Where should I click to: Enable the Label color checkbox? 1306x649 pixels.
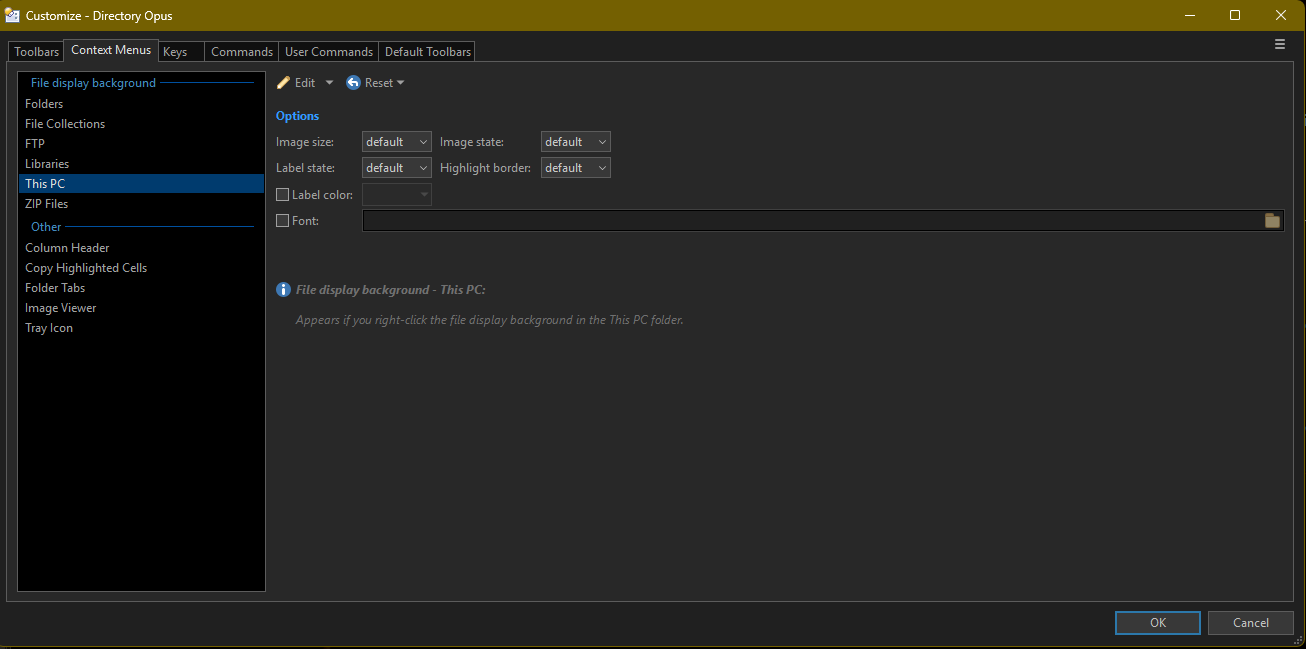pos(283,195)
